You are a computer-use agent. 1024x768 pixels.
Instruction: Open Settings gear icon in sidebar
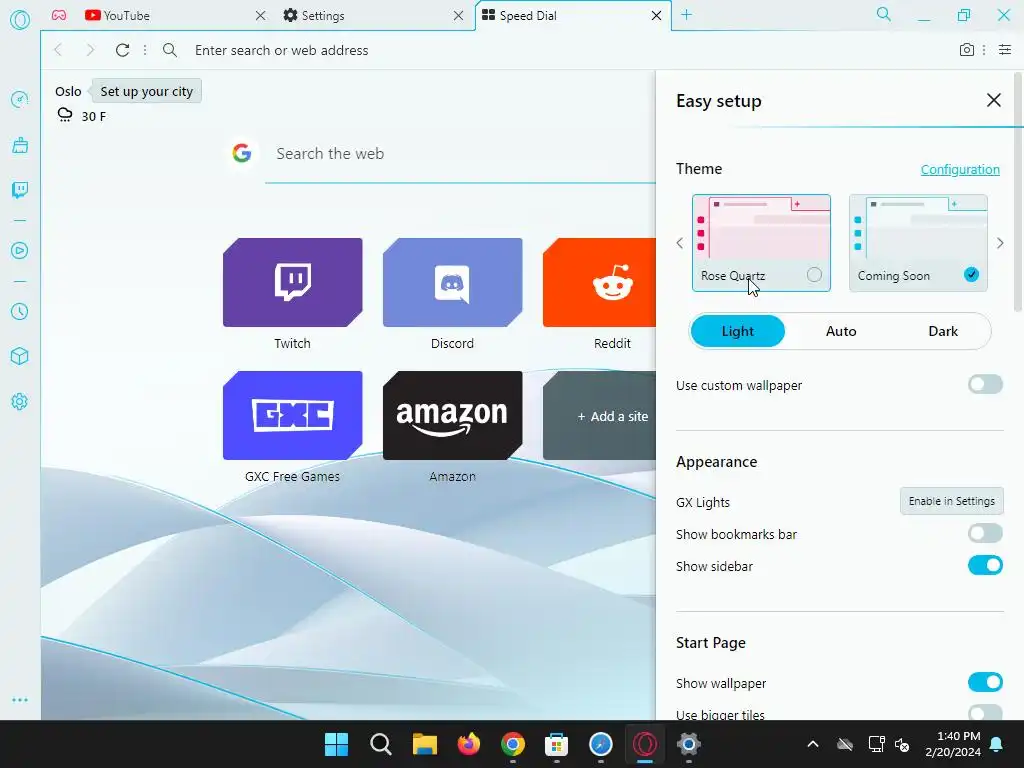click(20, 401)
